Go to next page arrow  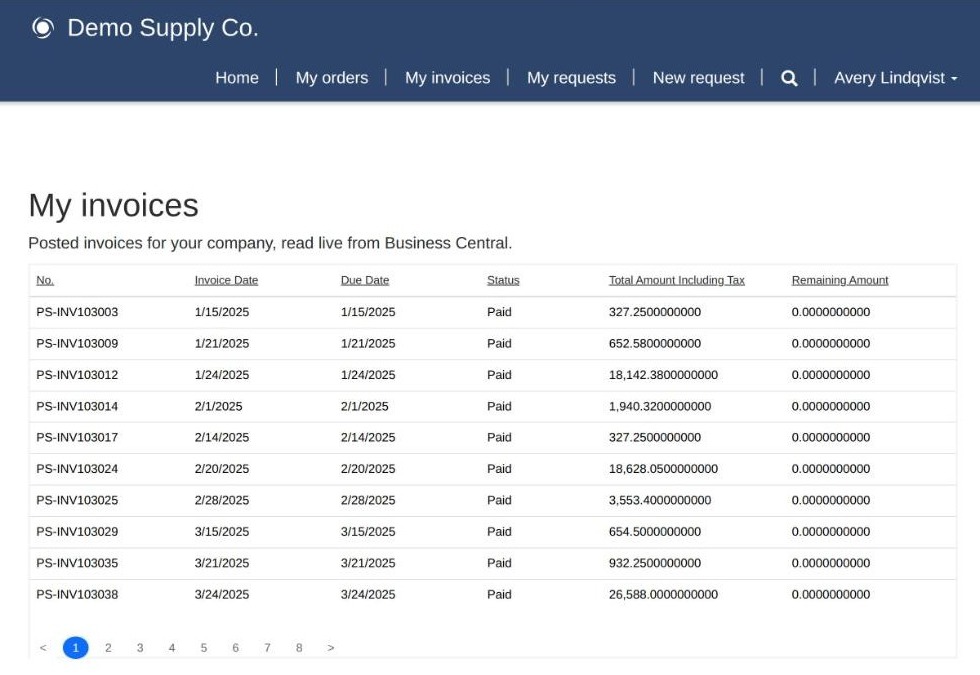point(331,648)
